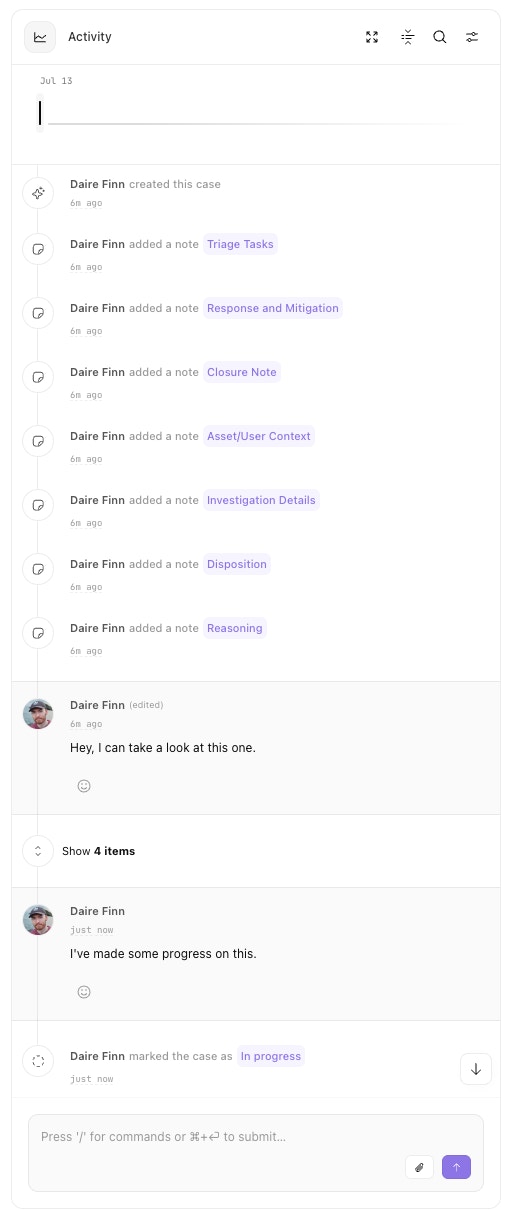The width and height of the screenshot is (512, 1216).
Task: Click the expand chevrons beside Show 4 items
Action: 38,851
